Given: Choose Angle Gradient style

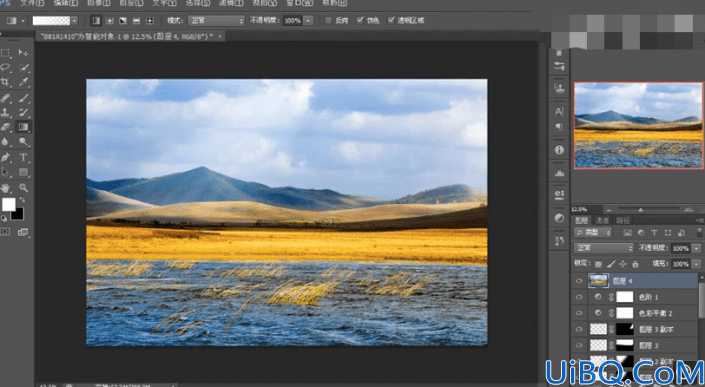Looking at the screenshot, I should click(x=123, y=21).
